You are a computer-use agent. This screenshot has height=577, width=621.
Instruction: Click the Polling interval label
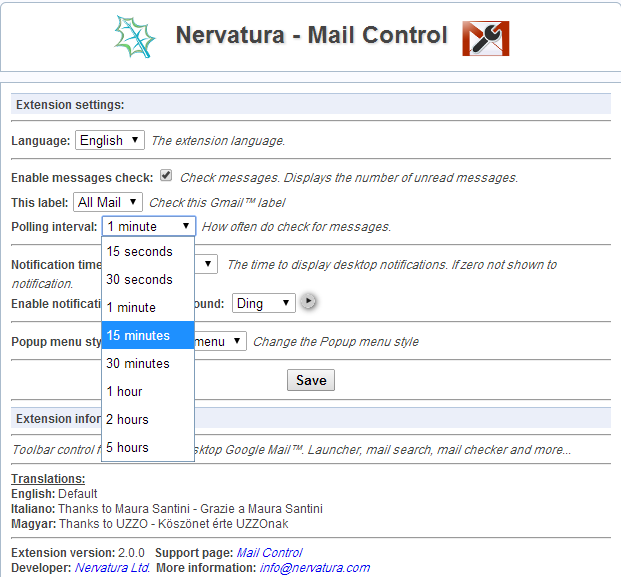54,227
